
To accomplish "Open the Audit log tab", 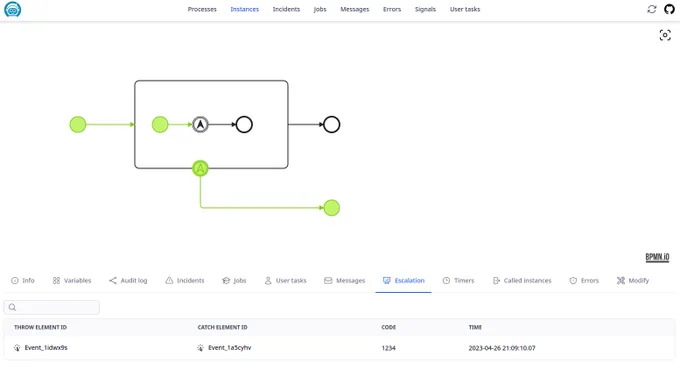I will [128, 281].
